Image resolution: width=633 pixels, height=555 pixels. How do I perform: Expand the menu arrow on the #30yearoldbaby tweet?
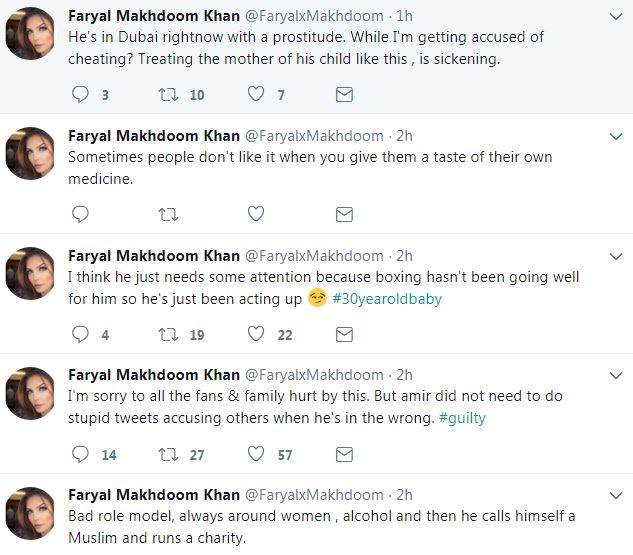click(x=613, y=256)
